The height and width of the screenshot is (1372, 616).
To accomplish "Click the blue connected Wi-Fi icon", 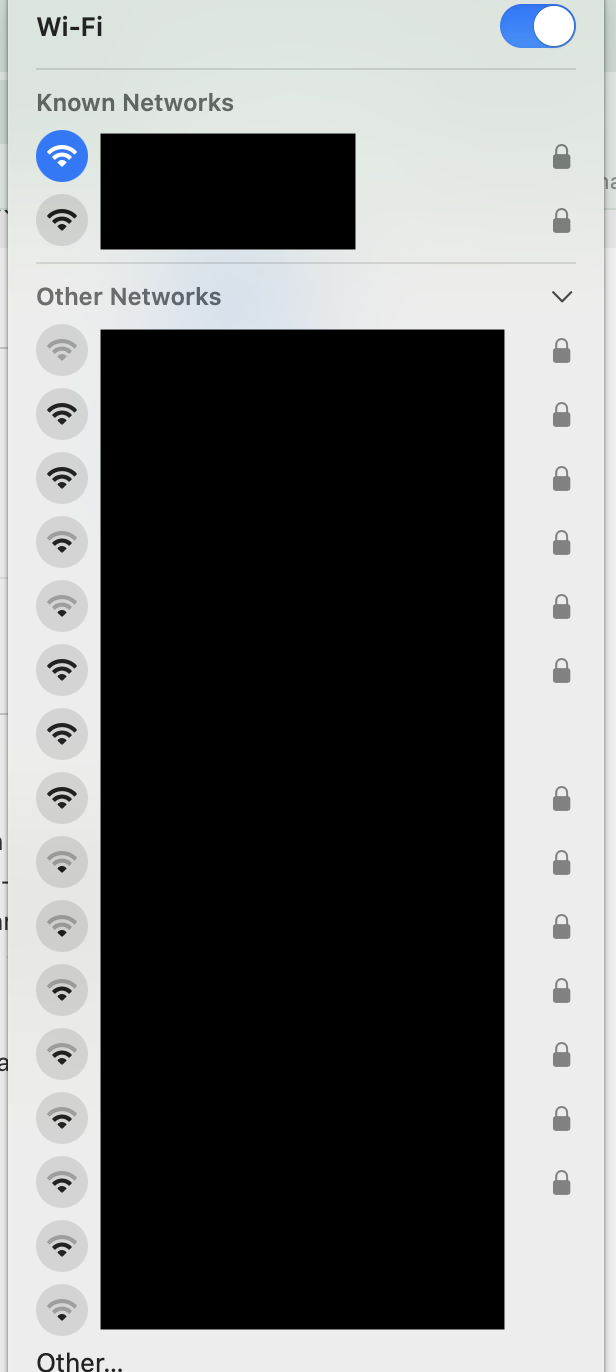I will (x=62, y=156).
